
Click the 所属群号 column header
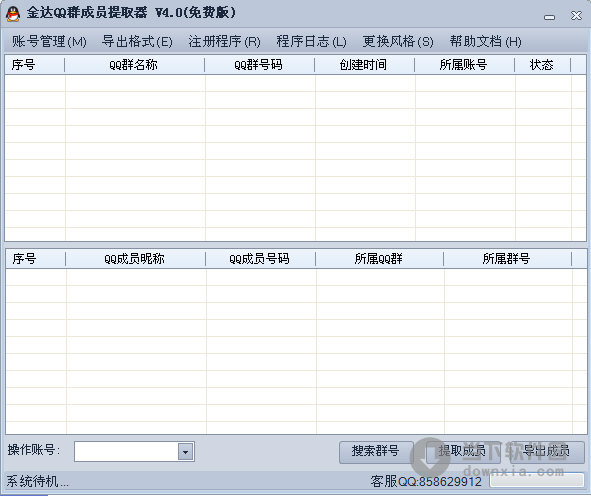pos(507,259)
